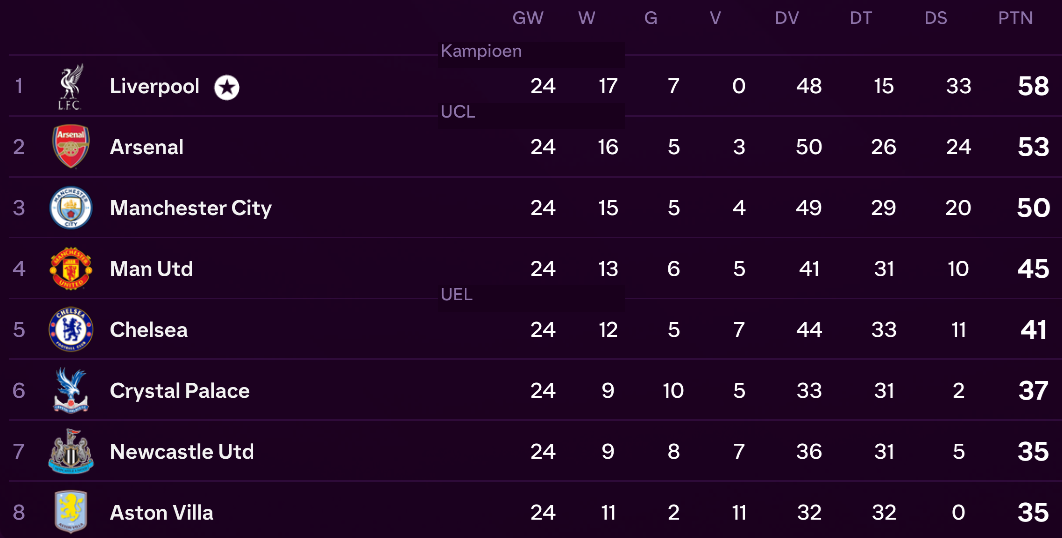Image resolution: width=1062 pixels, height=538 pixels.
Task: Select the Newcastle Utd crest
Action: [x=71, y=451]
